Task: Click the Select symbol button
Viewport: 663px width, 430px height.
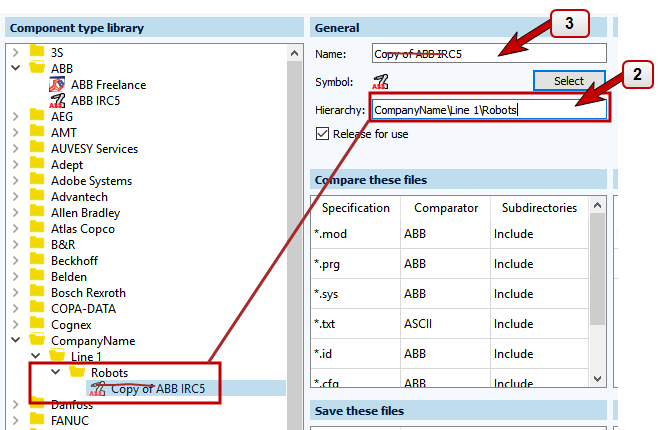Action: (x=569, y=81)
